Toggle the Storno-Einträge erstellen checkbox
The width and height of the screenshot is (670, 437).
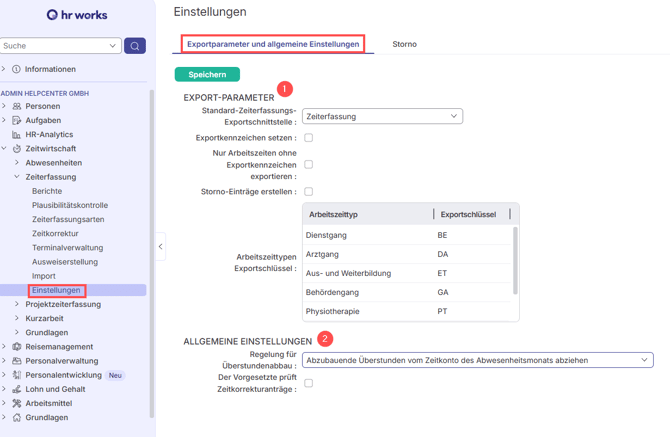point(308,191)
